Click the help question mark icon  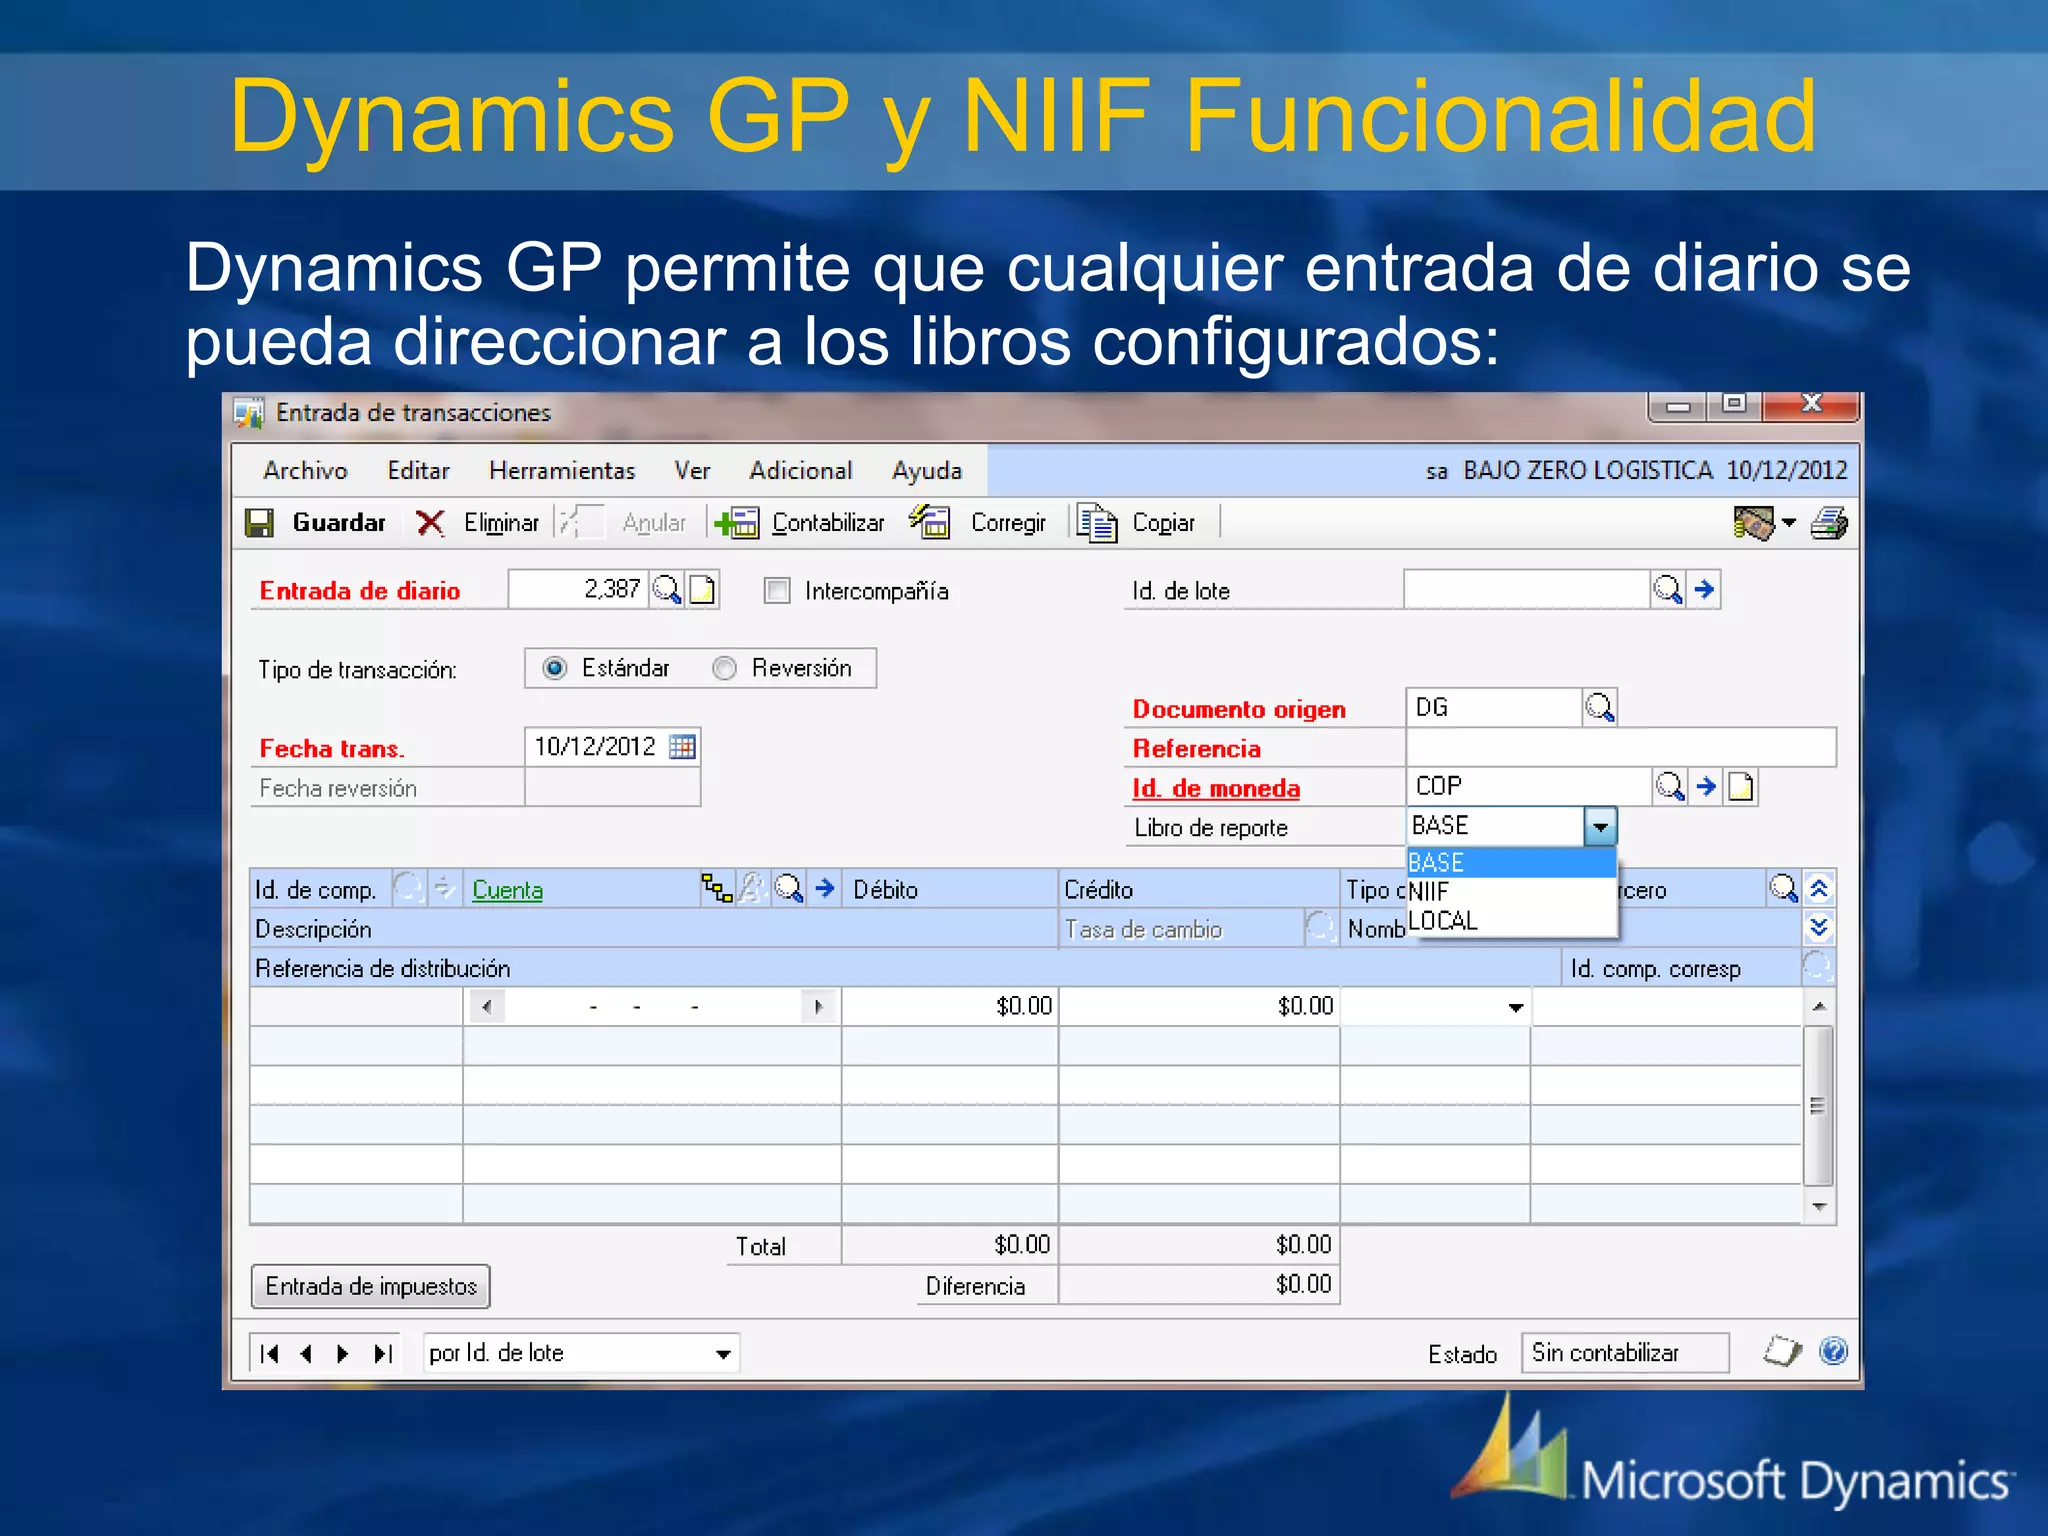click(x=1833, y=1351)
